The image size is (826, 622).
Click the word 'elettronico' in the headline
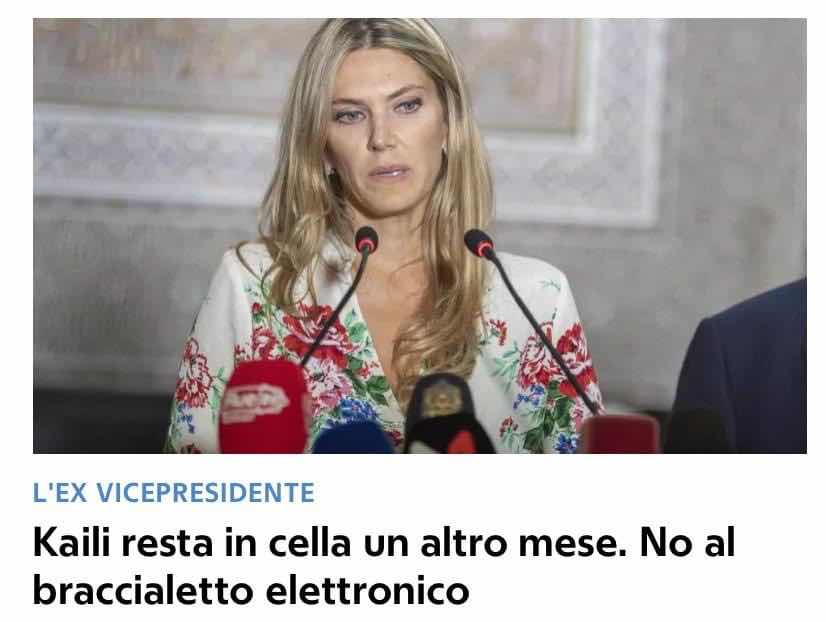(367, 590)
